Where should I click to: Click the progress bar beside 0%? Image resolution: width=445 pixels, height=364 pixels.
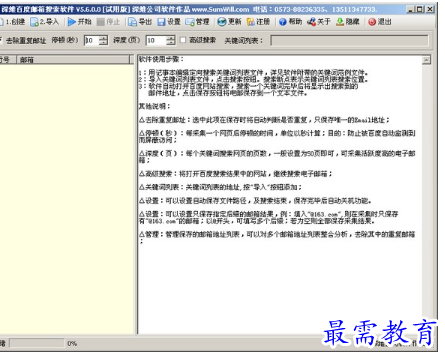tap(36, 343)
